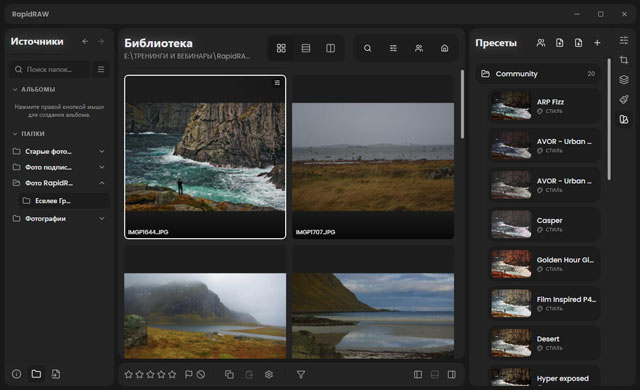This screenshot has width=640, height=390.
Task: Click the folder search field
Action: tap(50, 69)
